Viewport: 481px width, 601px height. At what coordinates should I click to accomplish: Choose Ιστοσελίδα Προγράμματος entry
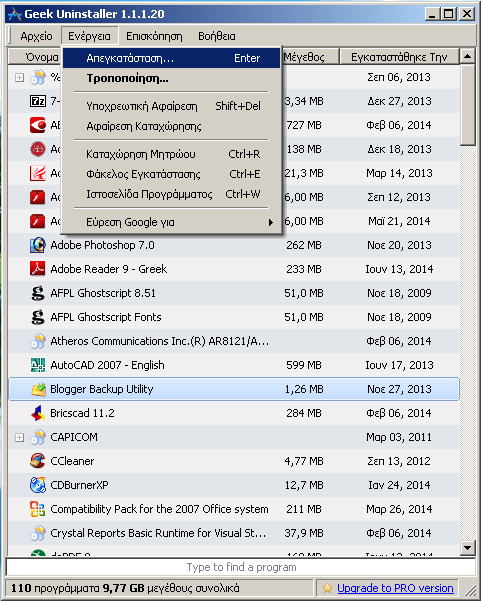[172, 194]
